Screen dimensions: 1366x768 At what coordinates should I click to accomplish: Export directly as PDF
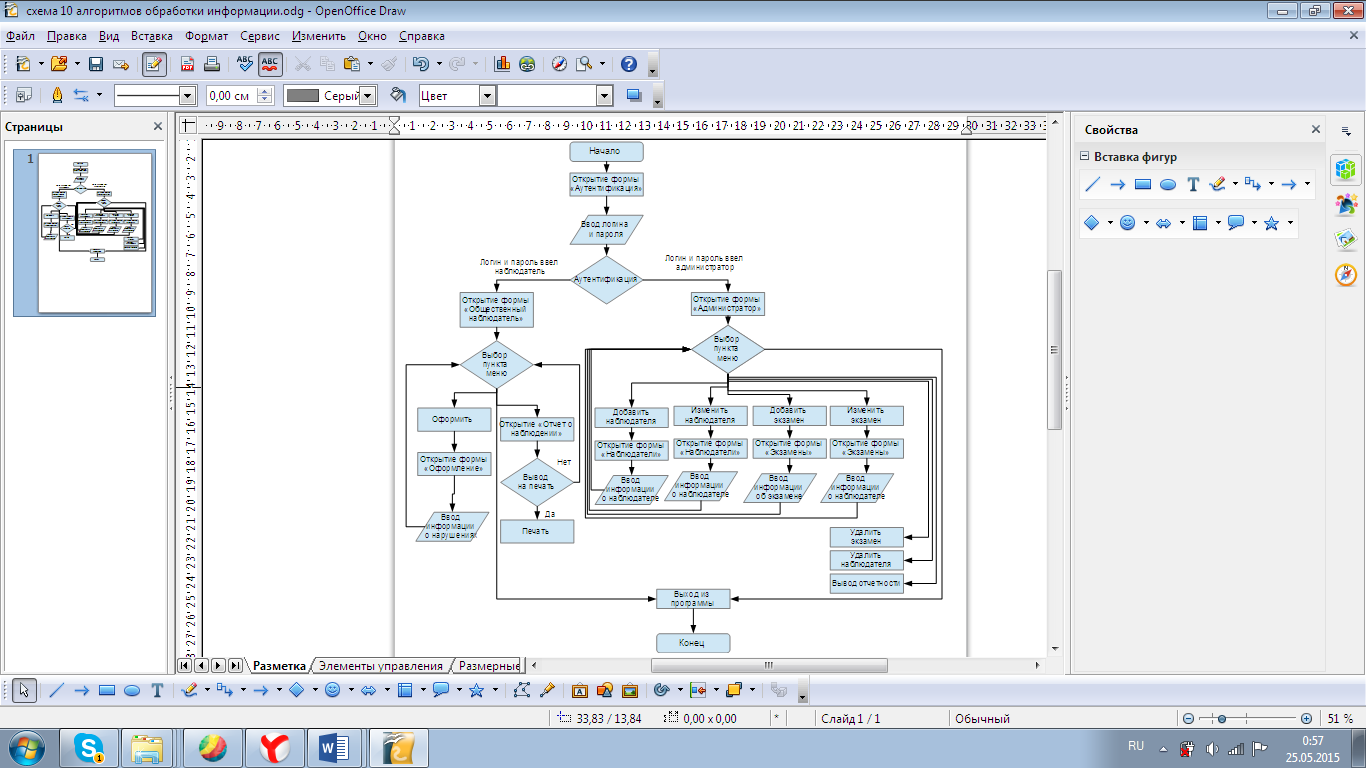click(x=187, y=64)
